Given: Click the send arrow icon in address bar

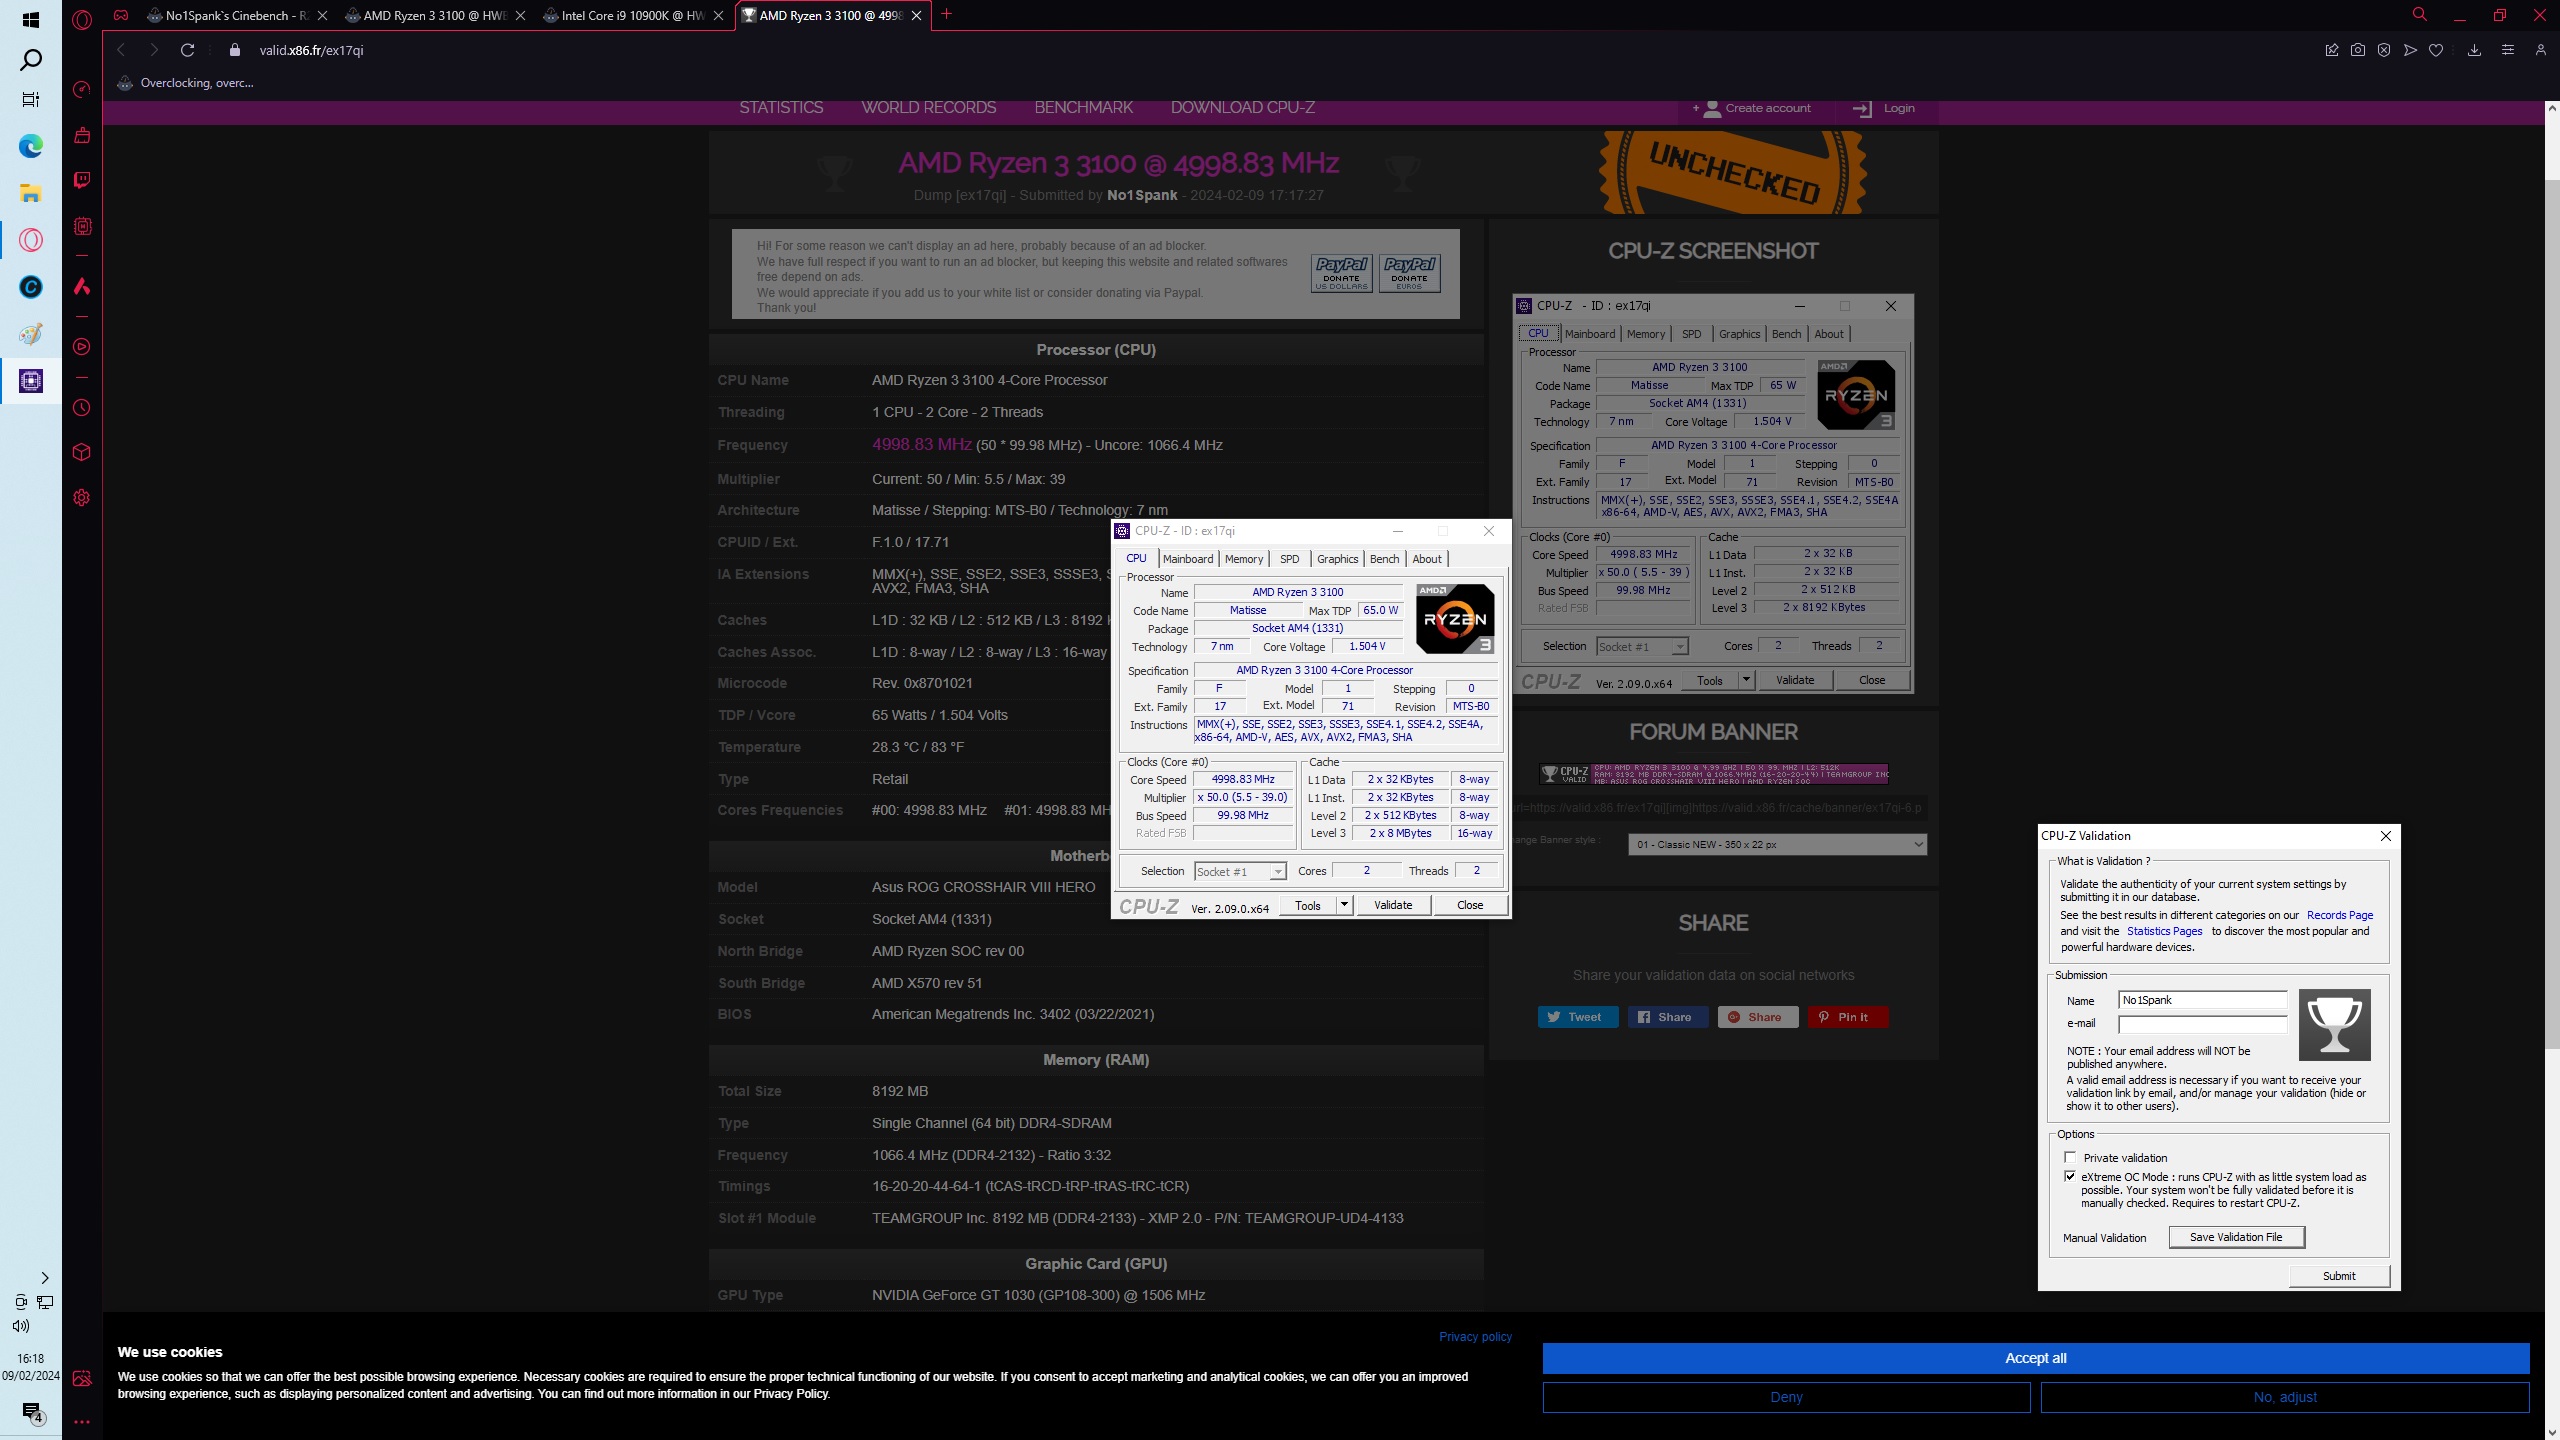Looking at the screenshot, I should point(2410,50).
